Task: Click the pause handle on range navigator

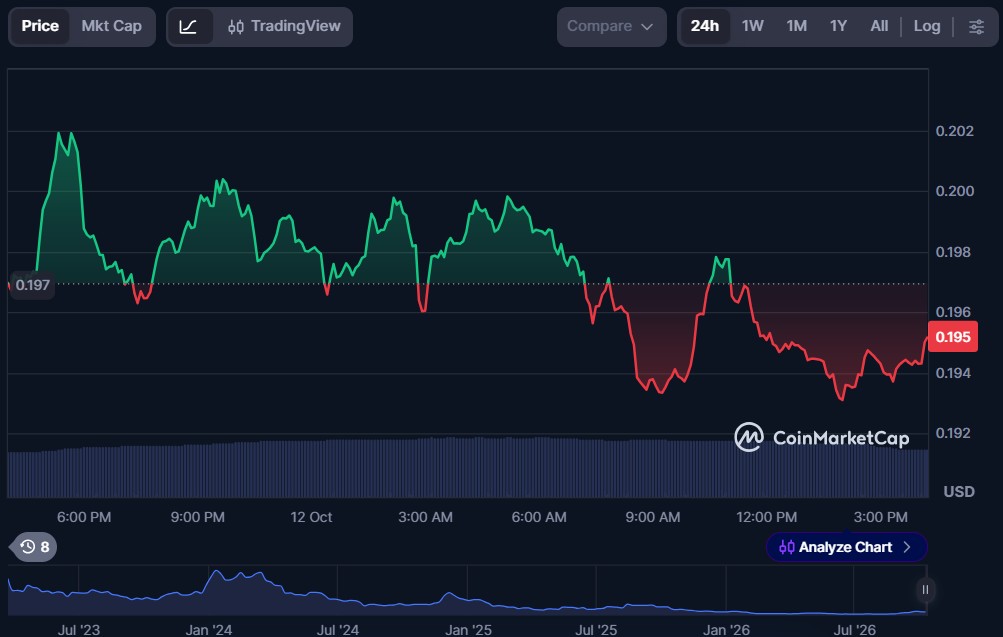Action: click(x=925, y=590)
